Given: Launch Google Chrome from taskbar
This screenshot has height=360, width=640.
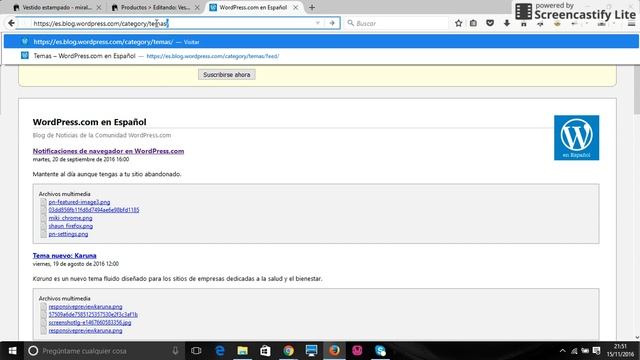Looking at the screenshot, I should 288,351.
